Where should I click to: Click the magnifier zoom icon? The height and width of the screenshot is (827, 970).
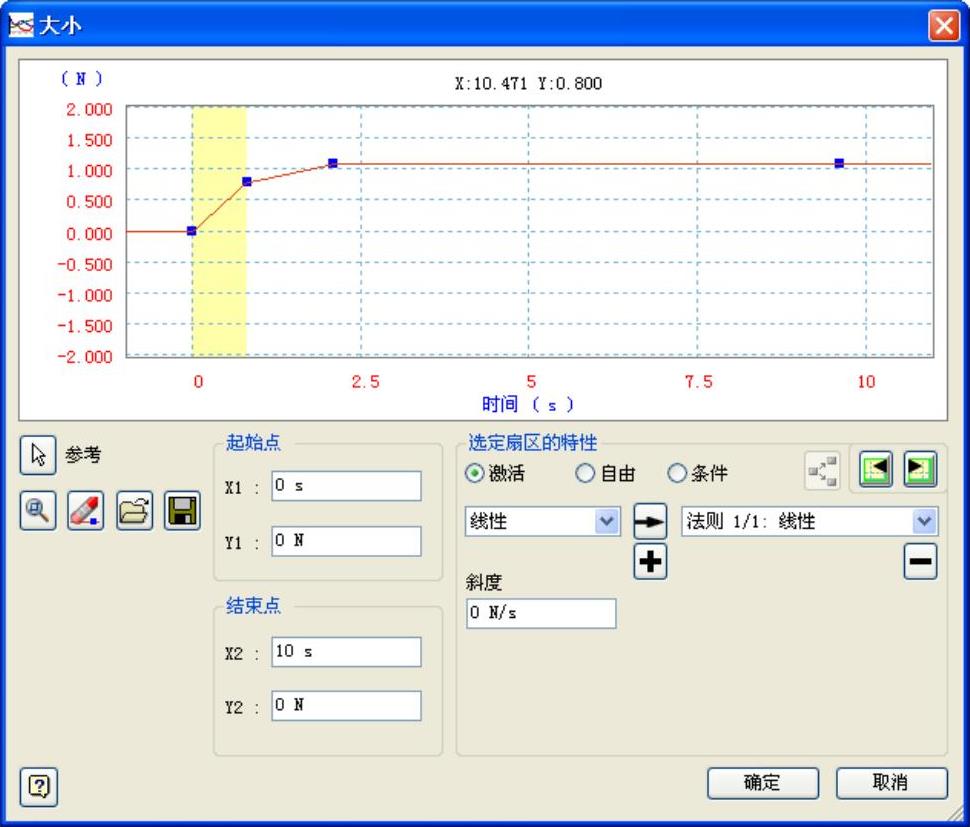[39, 511]
